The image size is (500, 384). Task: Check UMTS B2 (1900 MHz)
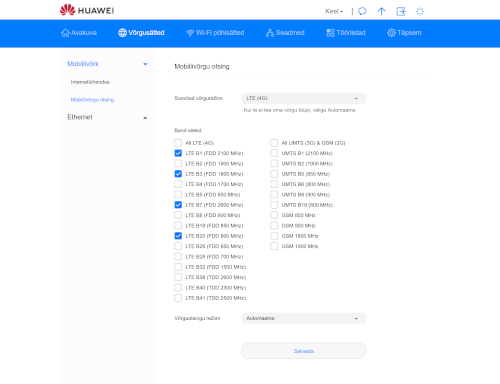coord(274,164)
